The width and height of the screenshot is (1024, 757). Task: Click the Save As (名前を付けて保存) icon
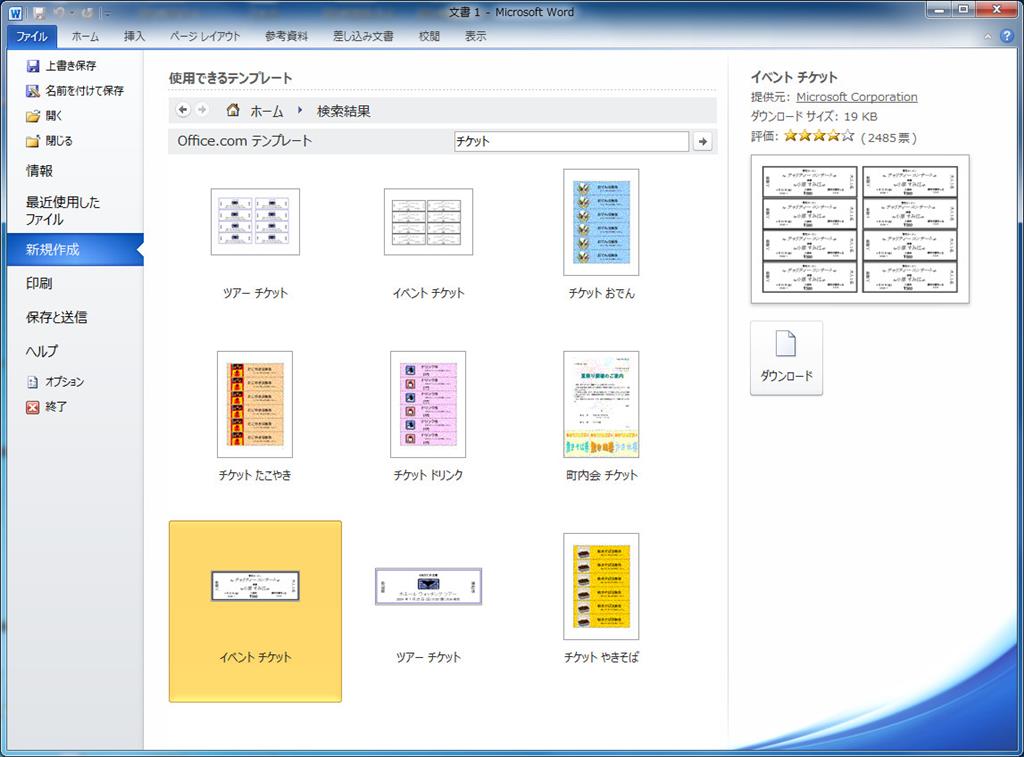point(33,91)
